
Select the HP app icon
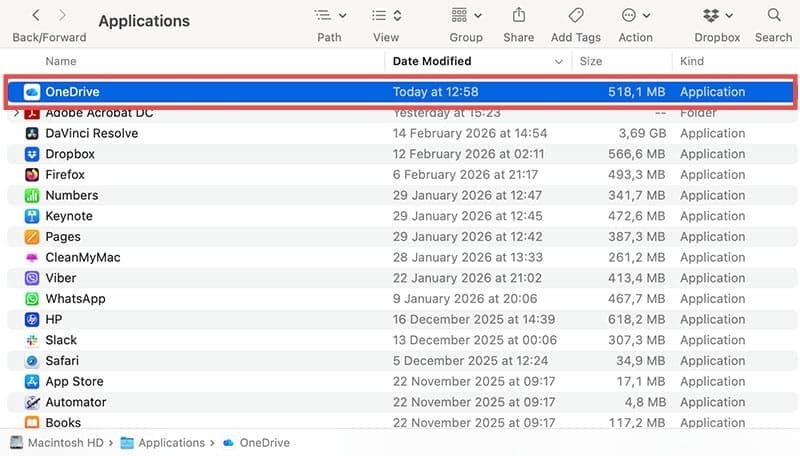pyautogui.click(x=32, y=319)
